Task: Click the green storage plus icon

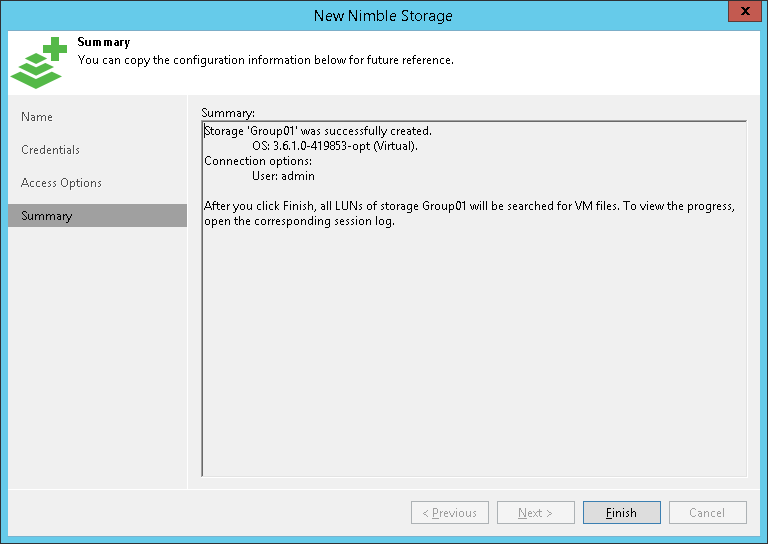Action: coord(39,63)
